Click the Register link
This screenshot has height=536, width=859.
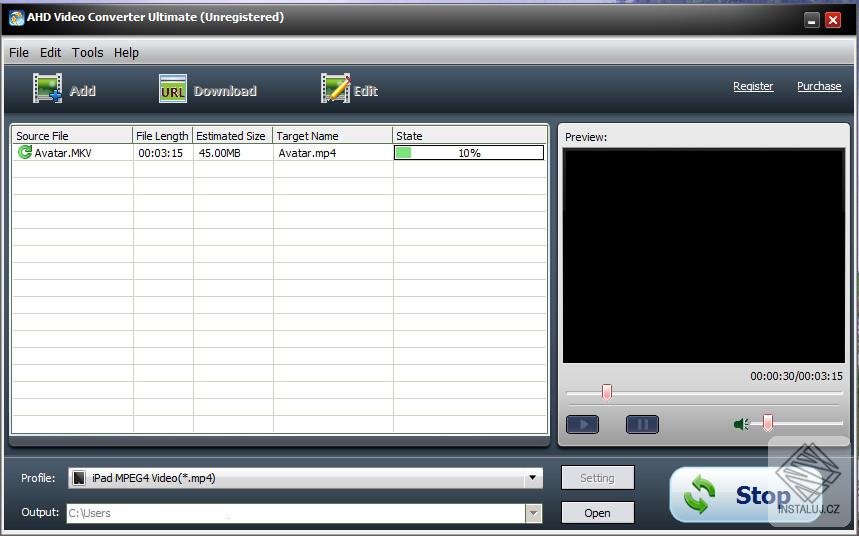pos(753,86)
